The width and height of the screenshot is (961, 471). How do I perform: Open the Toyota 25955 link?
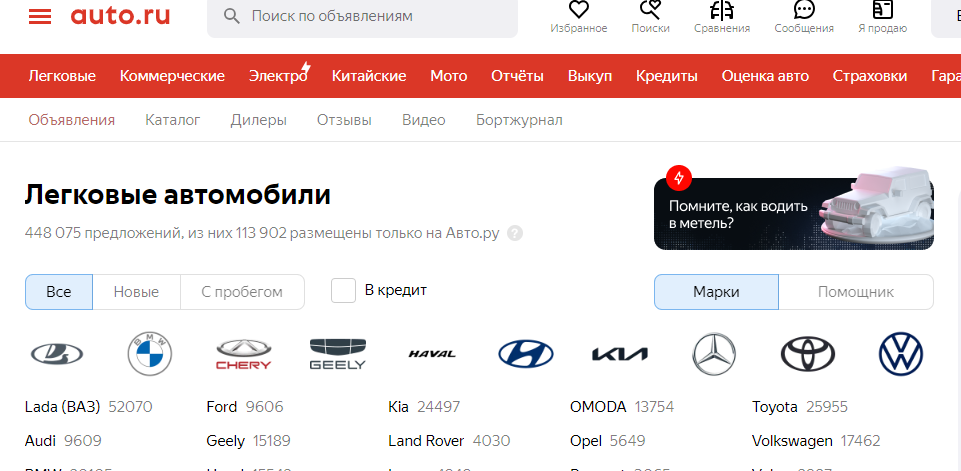[x=800, y=407]
